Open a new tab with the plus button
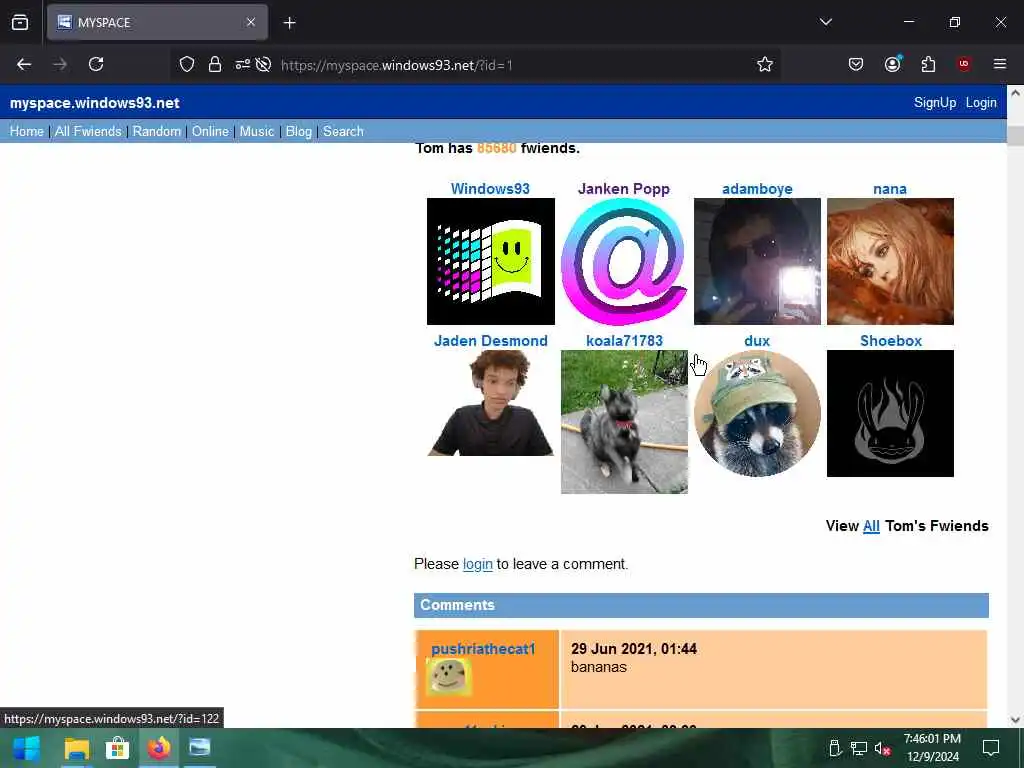This screenshot has height=768, width=1024. click(289, 23)
